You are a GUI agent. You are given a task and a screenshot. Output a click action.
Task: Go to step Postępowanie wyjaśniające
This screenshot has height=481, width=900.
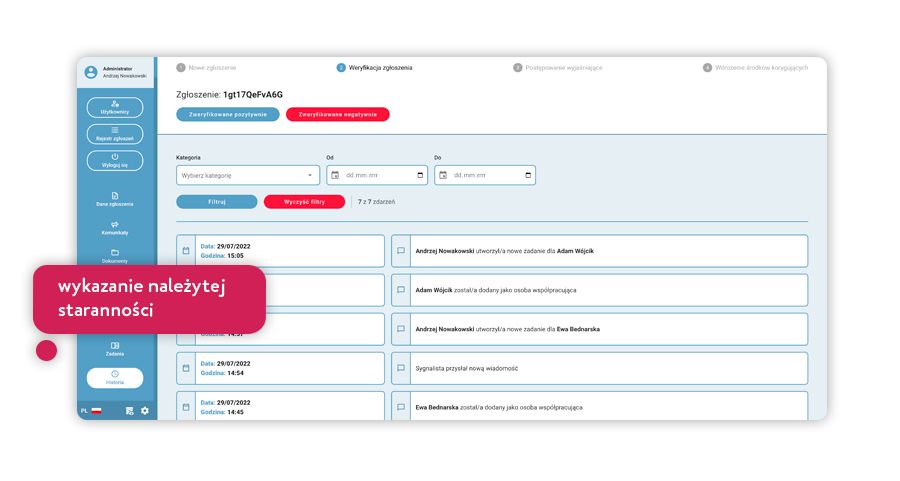click(x=558, y=68)
